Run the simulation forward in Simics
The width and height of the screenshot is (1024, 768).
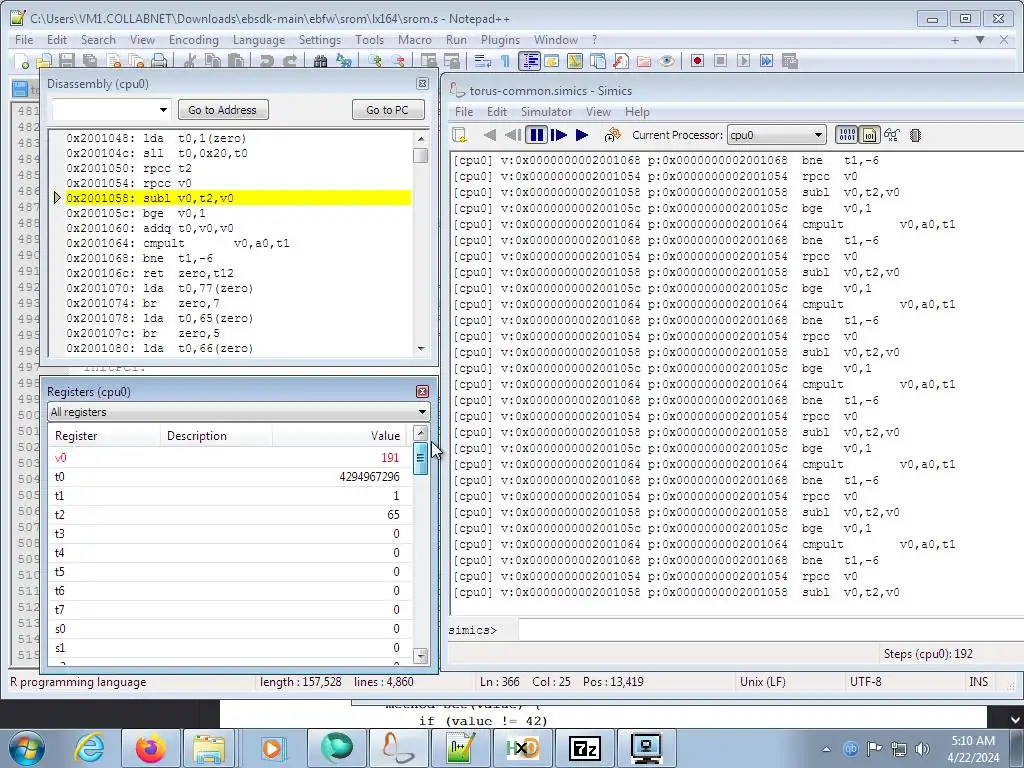click(582, 135)
